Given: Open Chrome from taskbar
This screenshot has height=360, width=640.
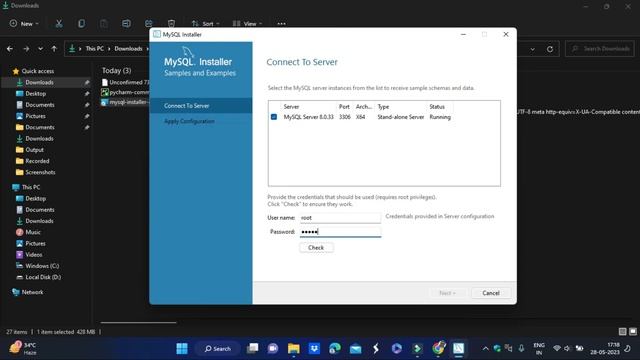Looking at the screenshot, I should (438, 349).
